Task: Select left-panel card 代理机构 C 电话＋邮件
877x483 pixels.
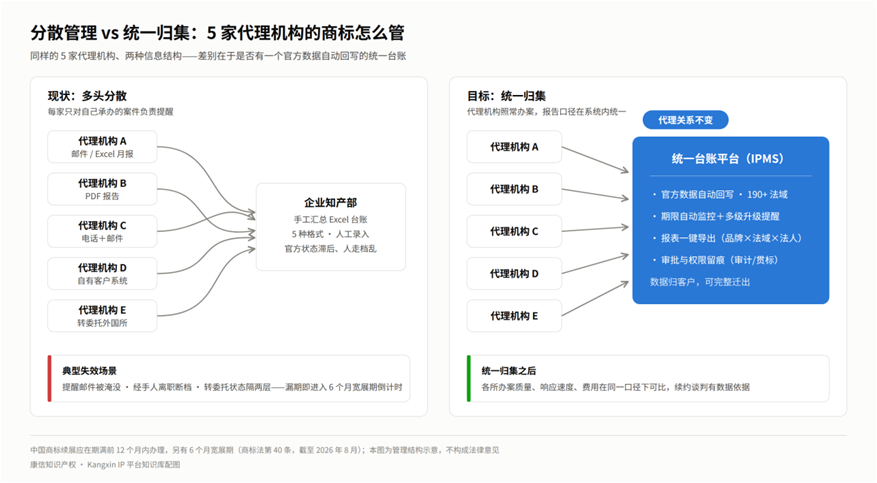Action: point(102,231)
